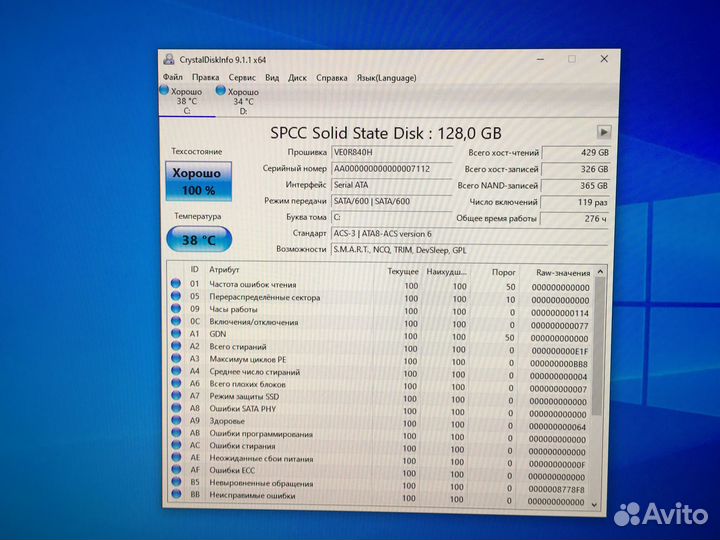The width and height of the screenshot is (720, 540).
Task: Click the status icon of Неисправимые ошибки
Action: tap(176, 495)
